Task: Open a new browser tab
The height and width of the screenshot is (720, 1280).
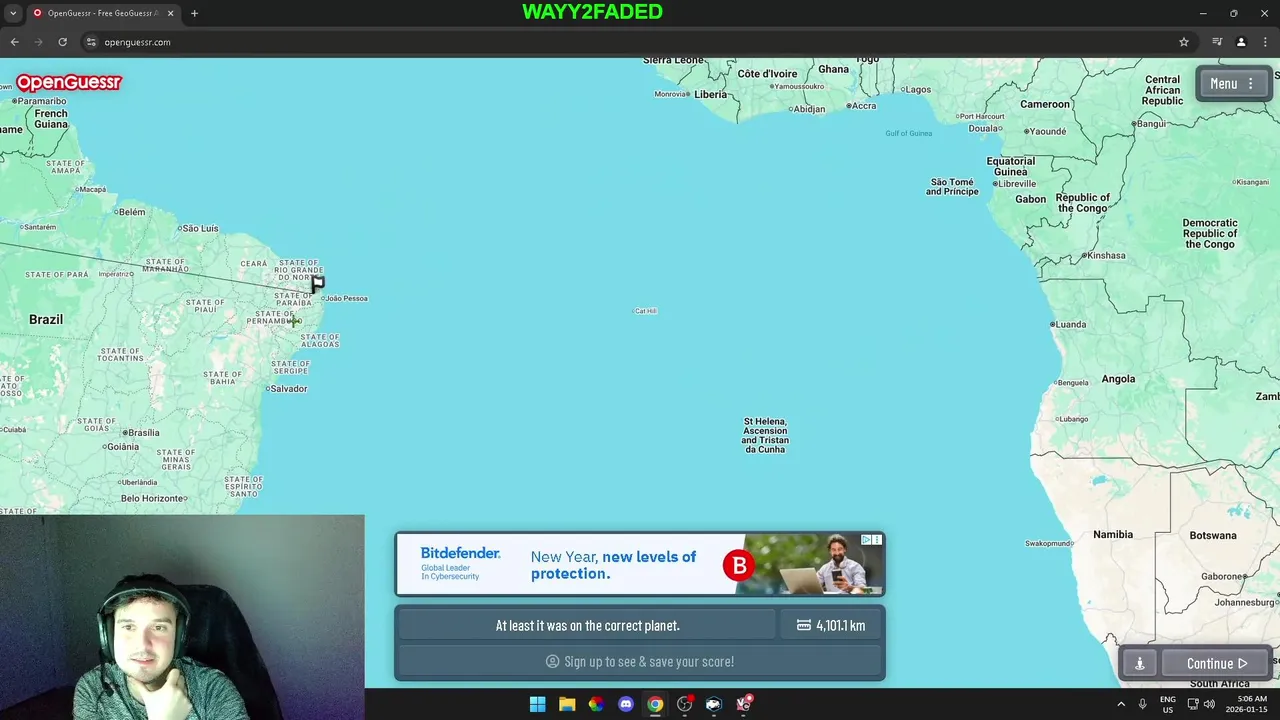Action: pos(194,13)
